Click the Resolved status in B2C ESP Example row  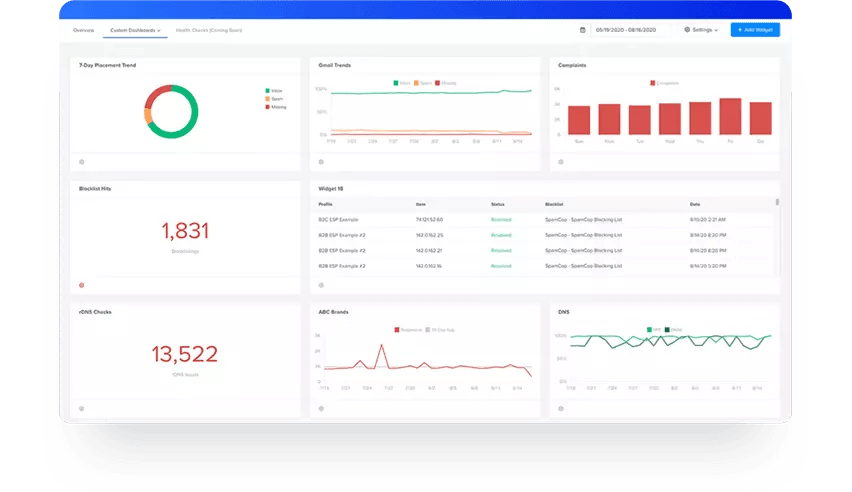click(501, 220)
